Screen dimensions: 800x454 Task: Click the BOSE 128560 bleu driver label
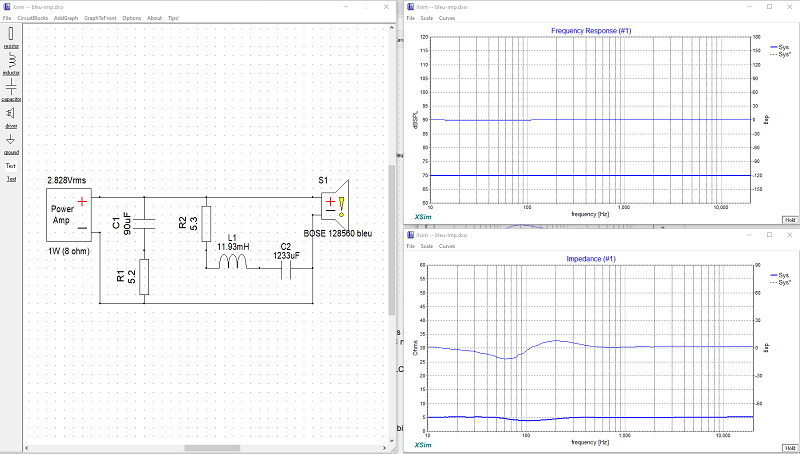coord(338,233)
